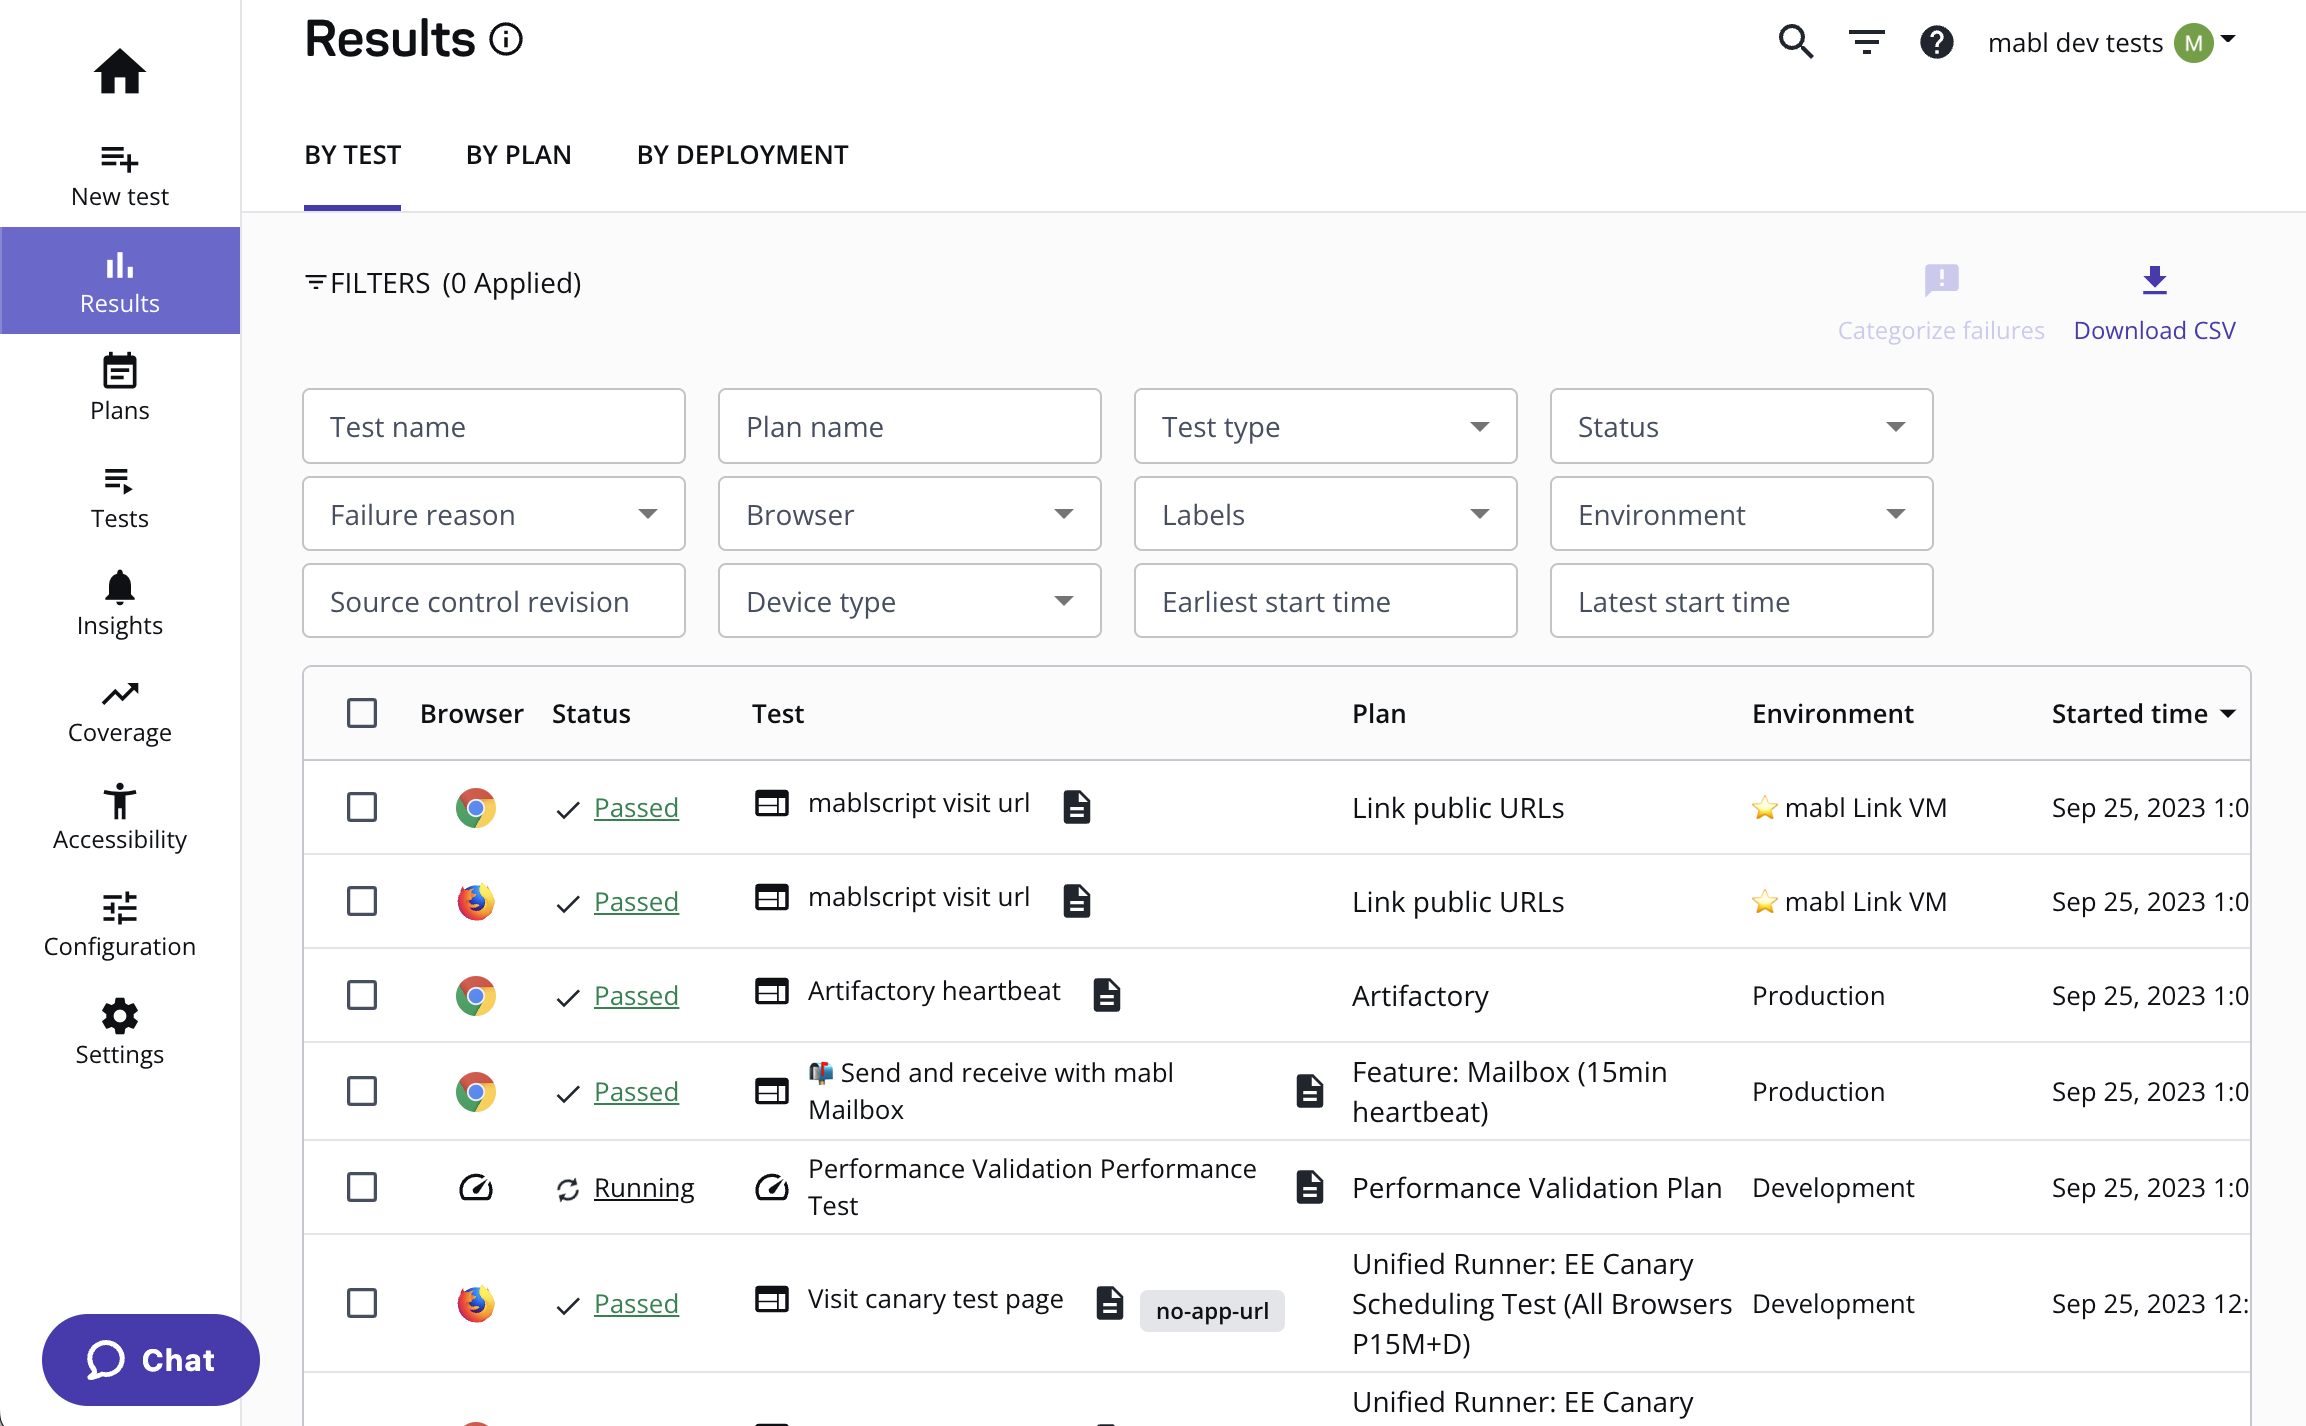The width and height of the screenshot is (2306, 1426).
Task: Switch to the BY DEPLOYMENT tab
Action: coord(742,155)
